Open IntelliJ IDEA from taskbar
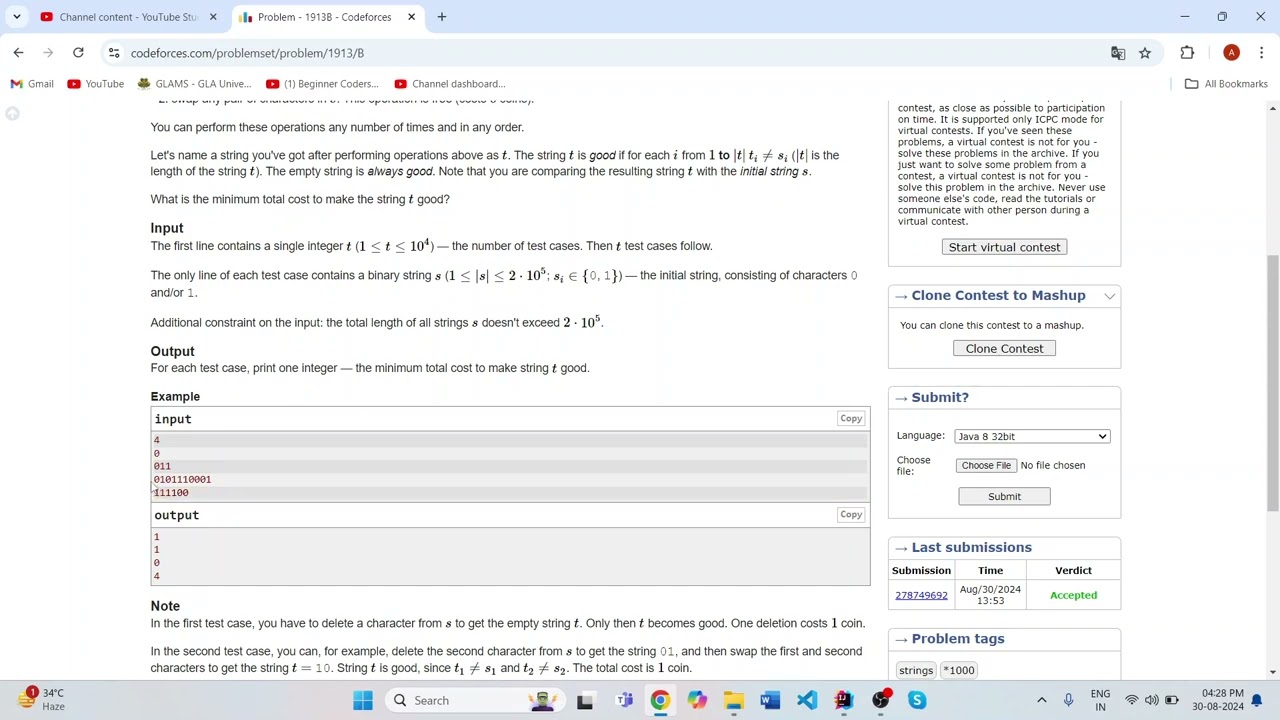Viewport: 1280px width, 720px height. pos(844,701)
